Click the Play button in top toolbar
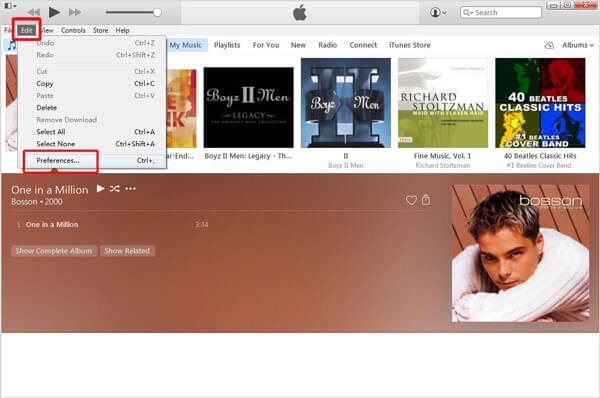 54,12
